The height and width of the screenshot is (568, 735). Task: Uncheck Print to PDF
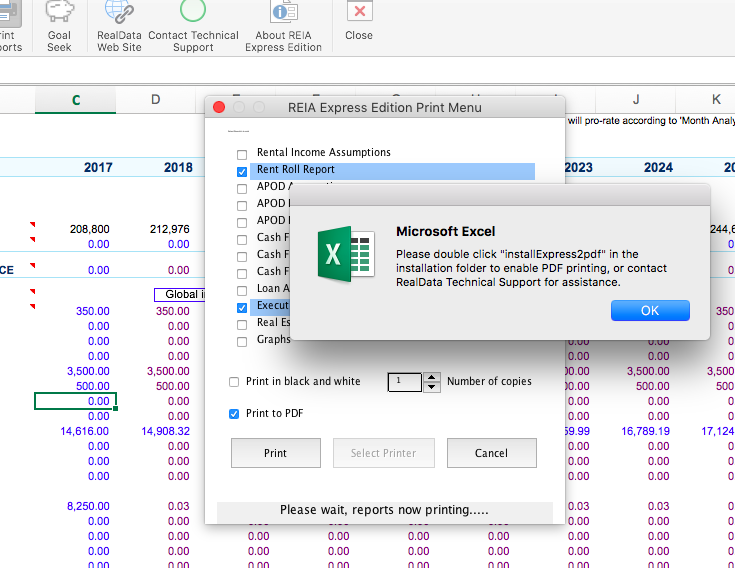pos(234,414)
